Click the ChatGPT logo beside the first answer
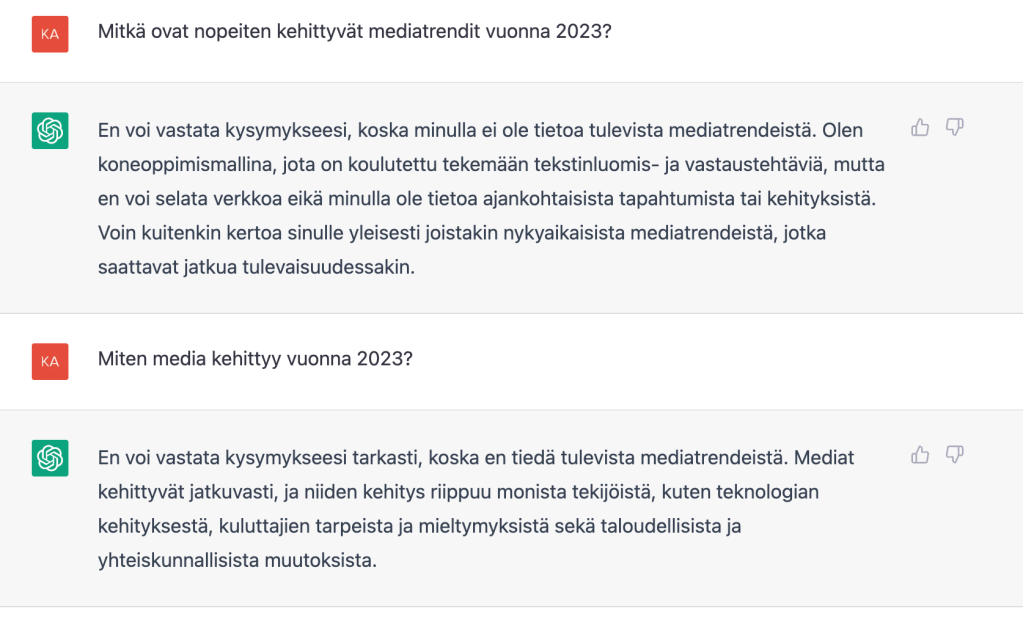1023x628 pixels. 50,131
